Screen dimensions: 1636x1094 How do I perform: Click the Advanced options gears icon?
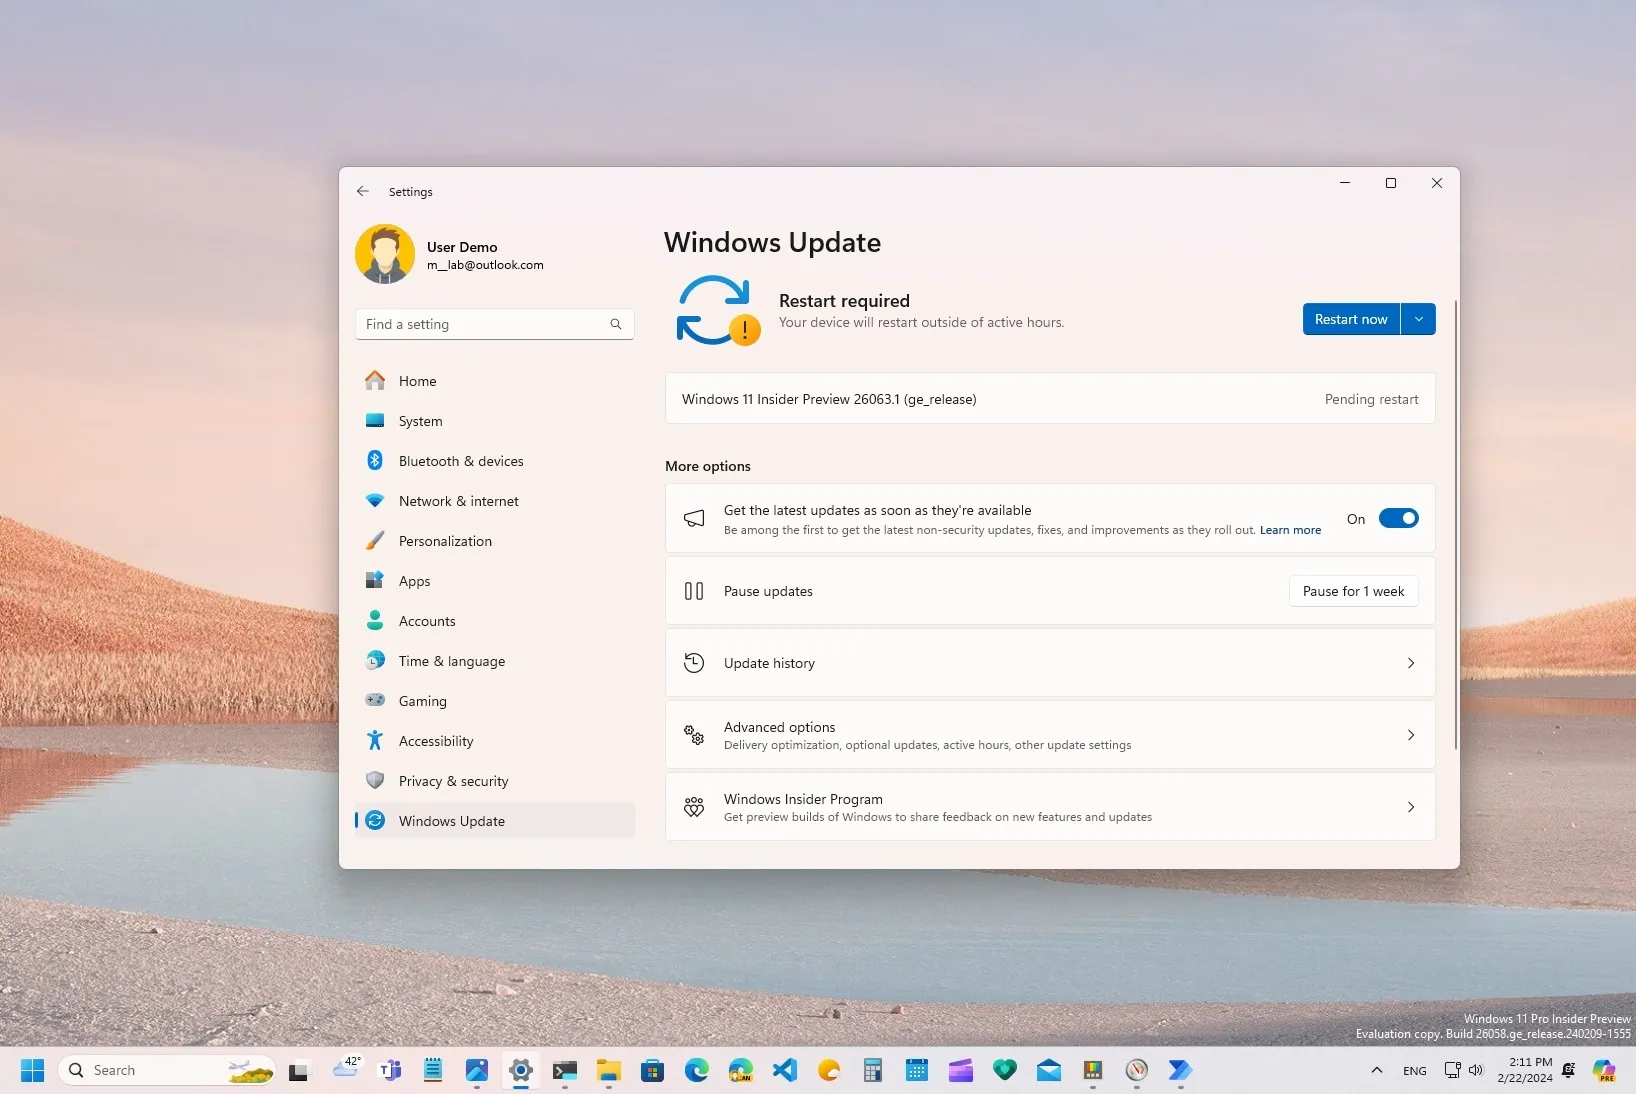(x=694, y=735)
